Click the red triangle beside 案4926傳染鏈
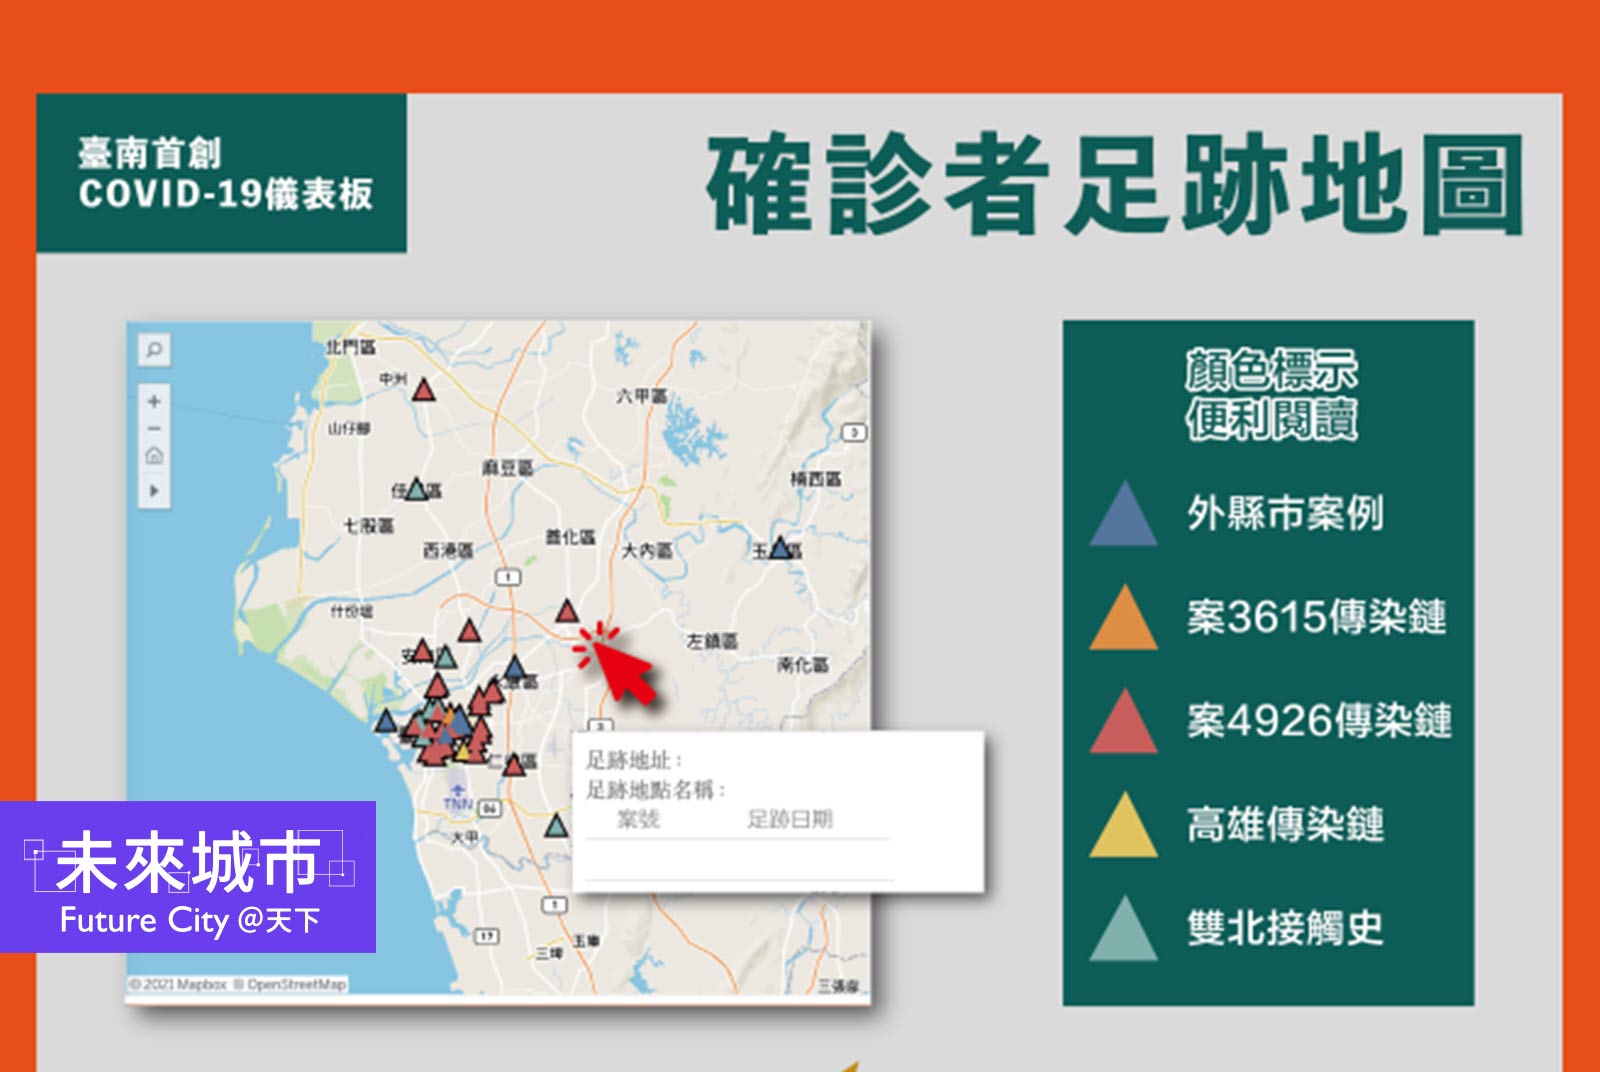 click(x=1123, y=721)
